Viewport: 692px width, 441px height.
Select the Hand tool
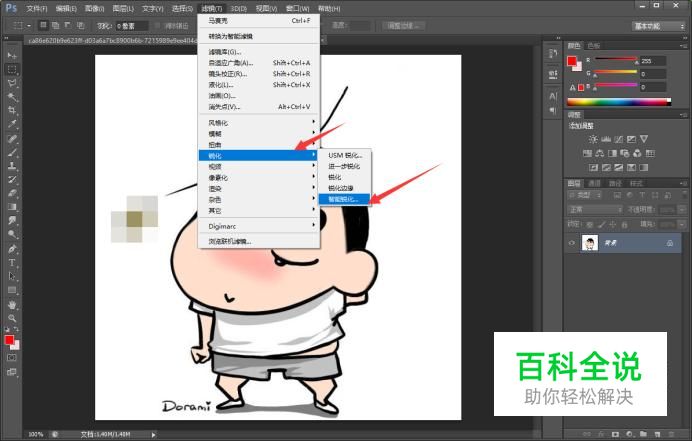coord(12,305)
